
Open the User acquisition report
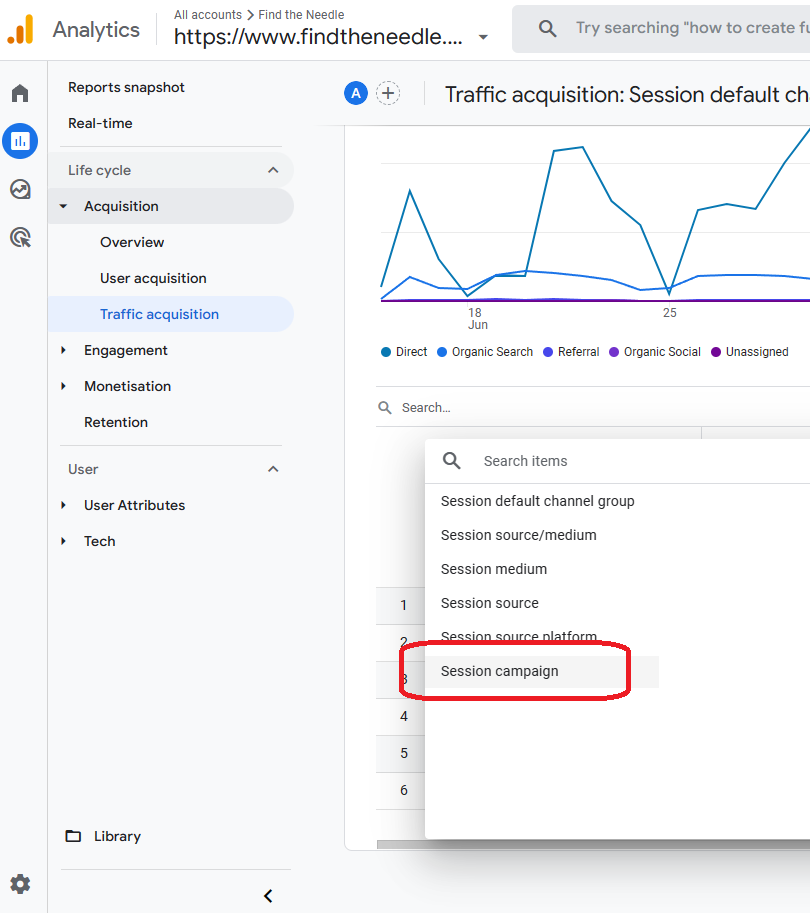(153, 278)
